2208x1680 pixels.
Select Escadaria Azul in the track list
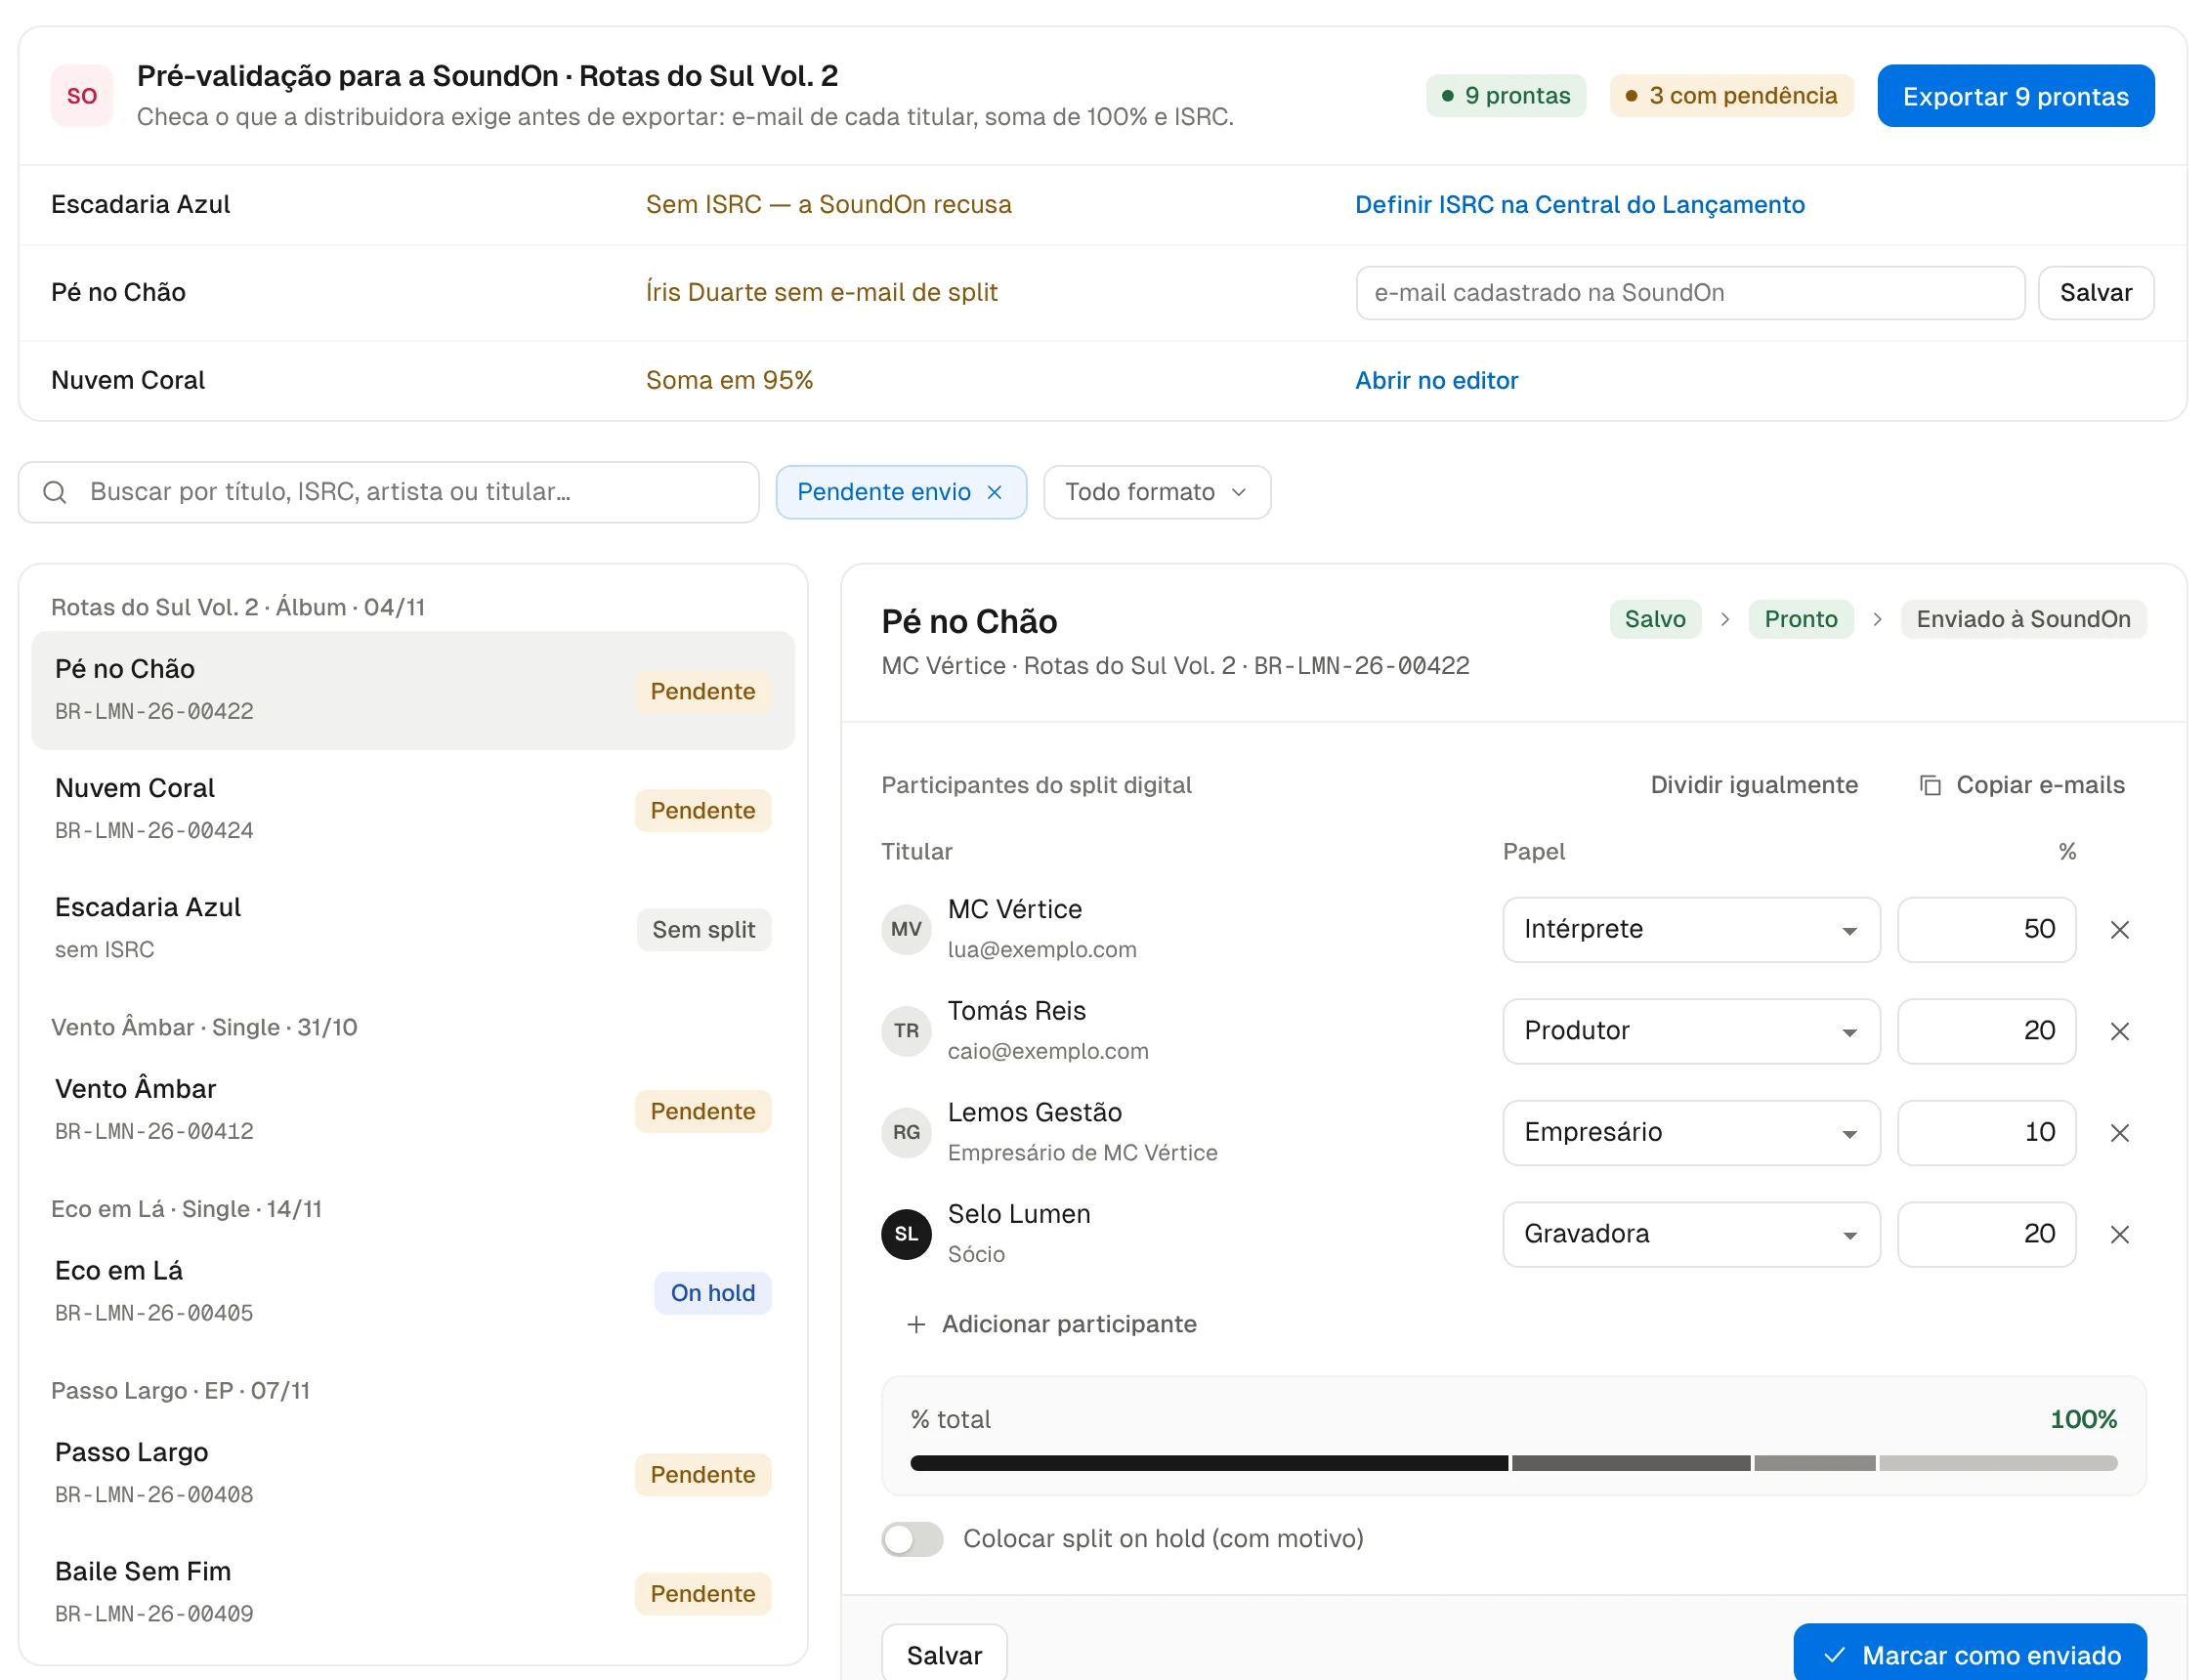pos(413,929)
